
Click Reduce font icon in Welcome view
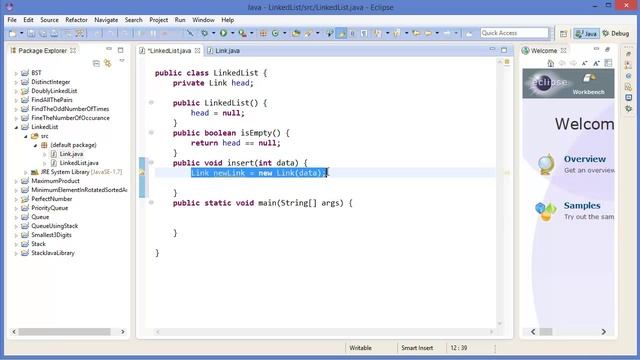[x=584, y=63]
